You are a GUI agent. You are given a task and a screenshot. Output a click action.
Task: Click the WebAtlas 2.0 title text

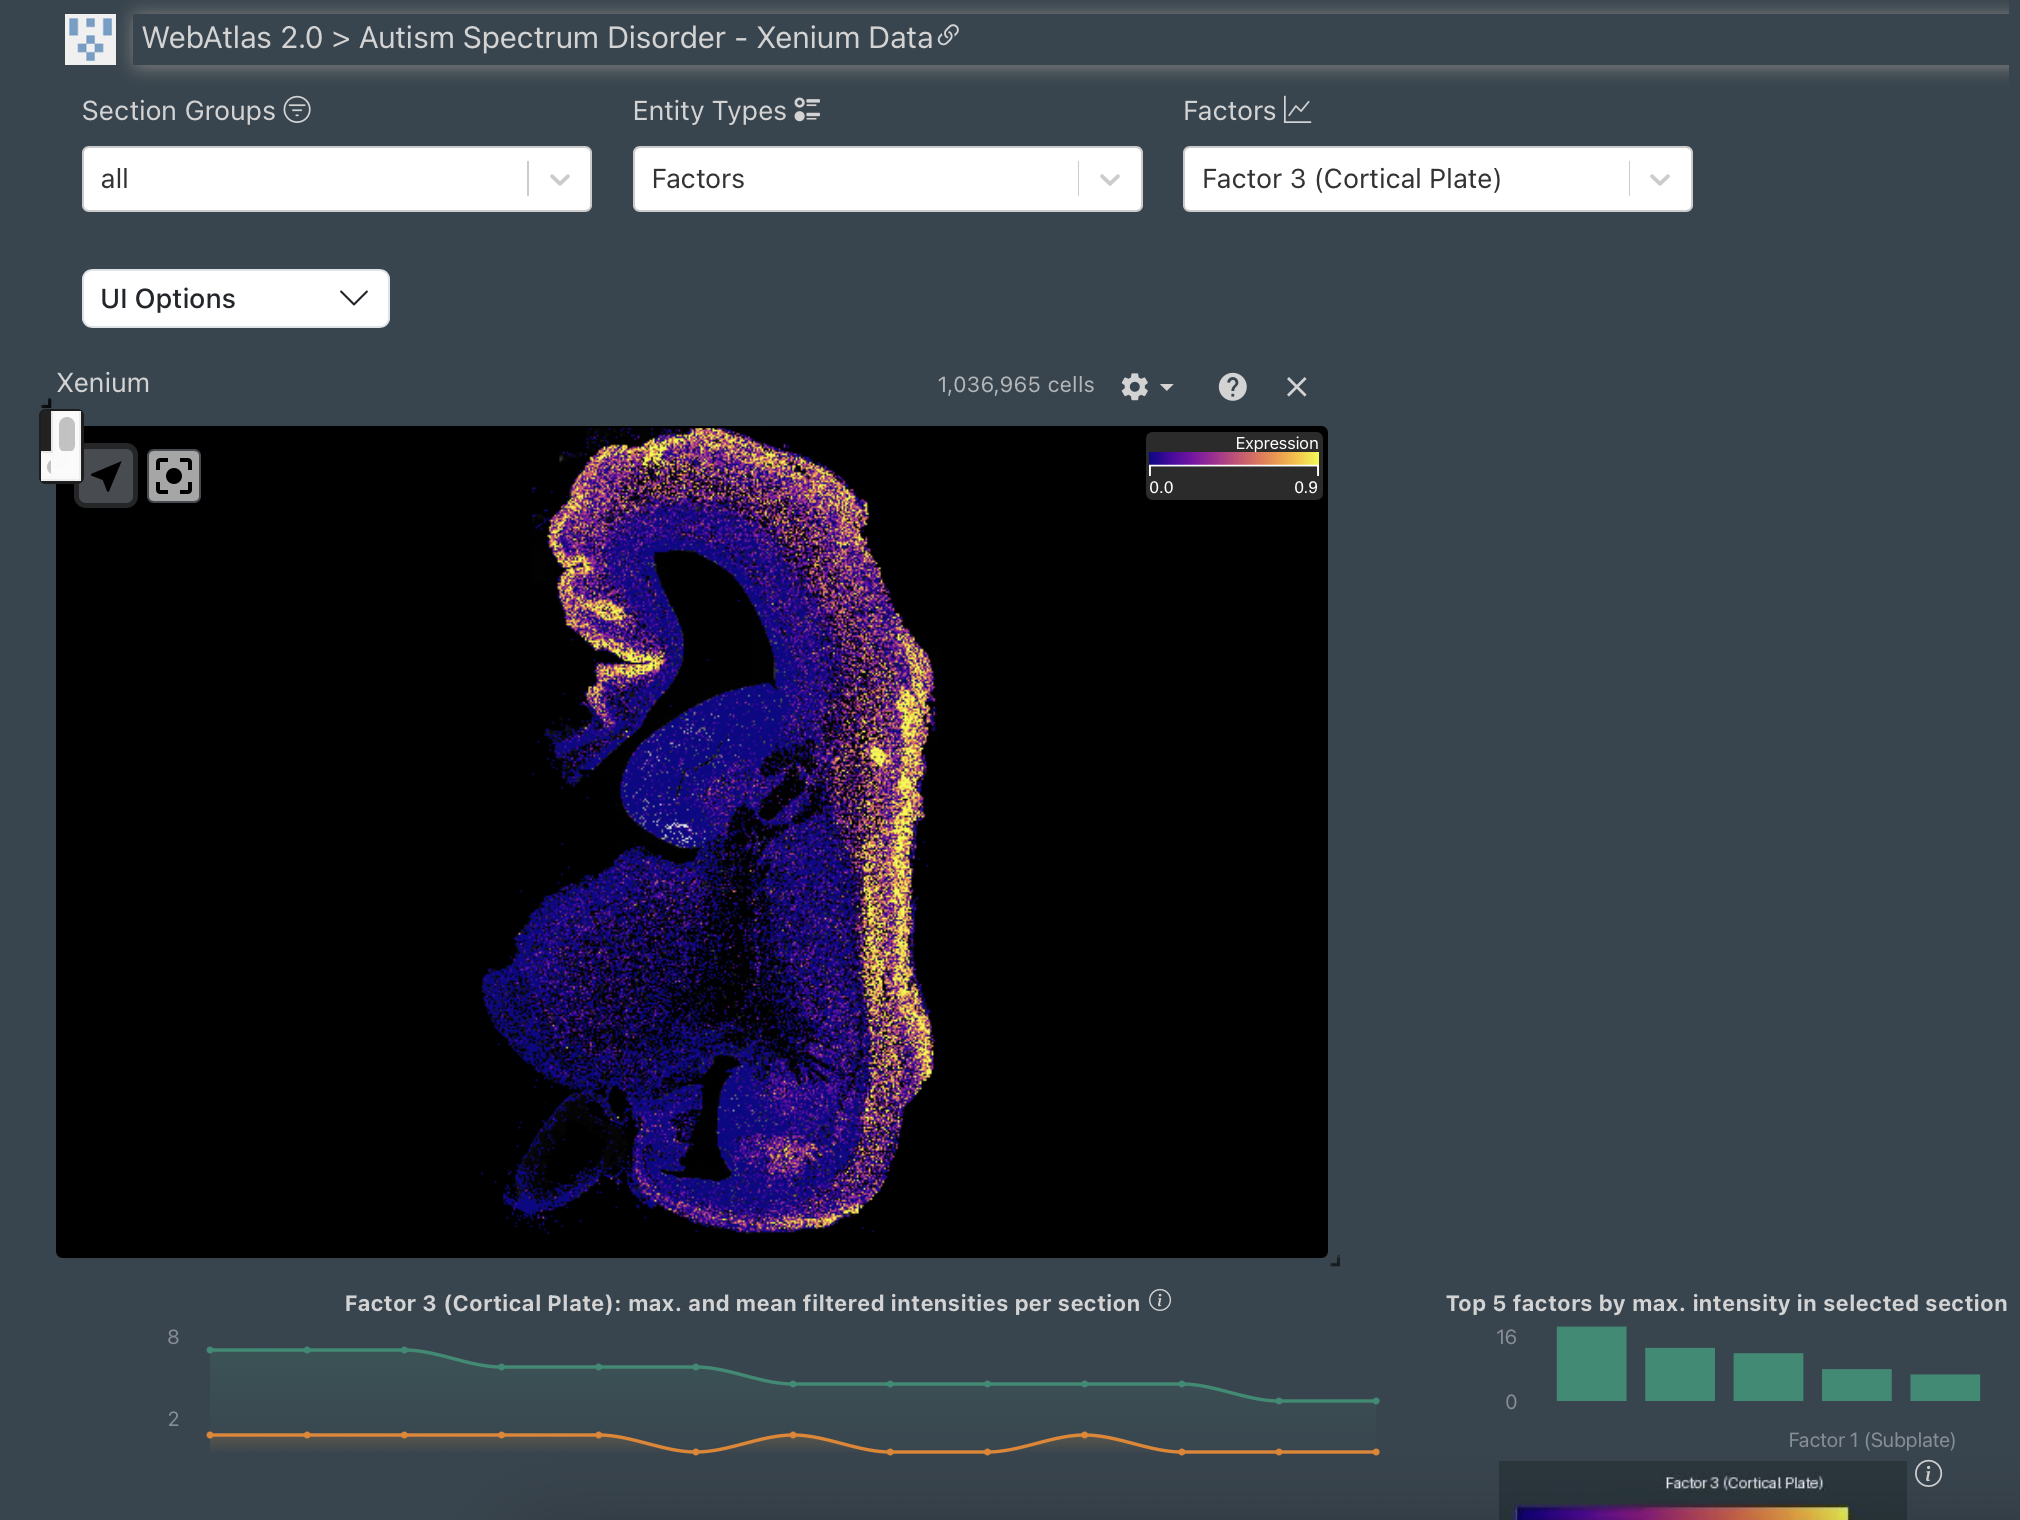[x=232, y=38]
